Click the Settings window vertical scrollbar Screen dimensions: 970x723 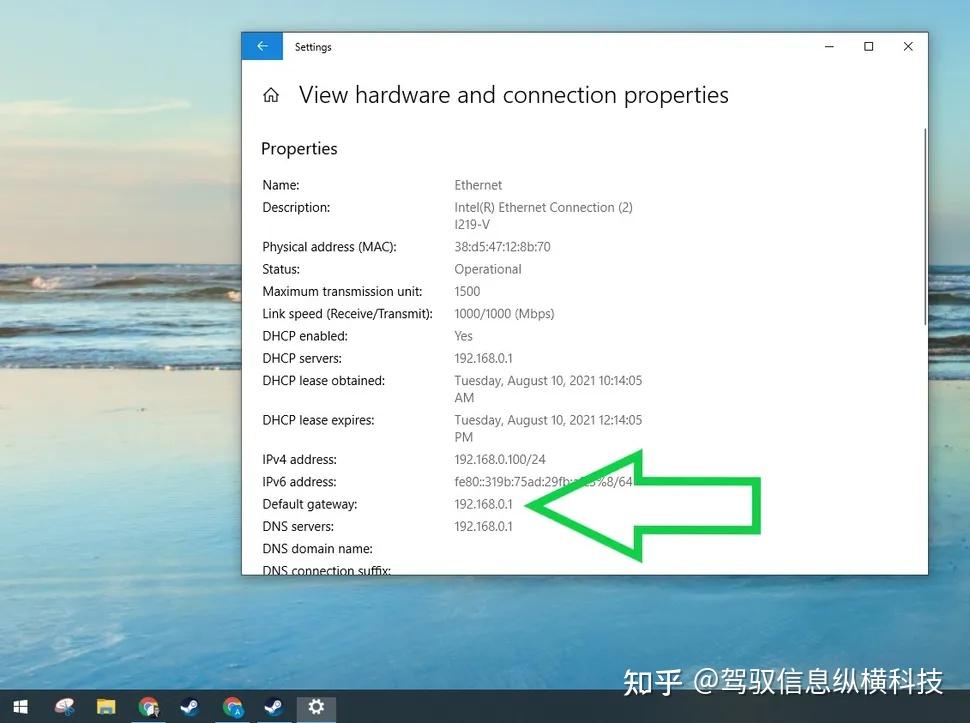point(925,226)
